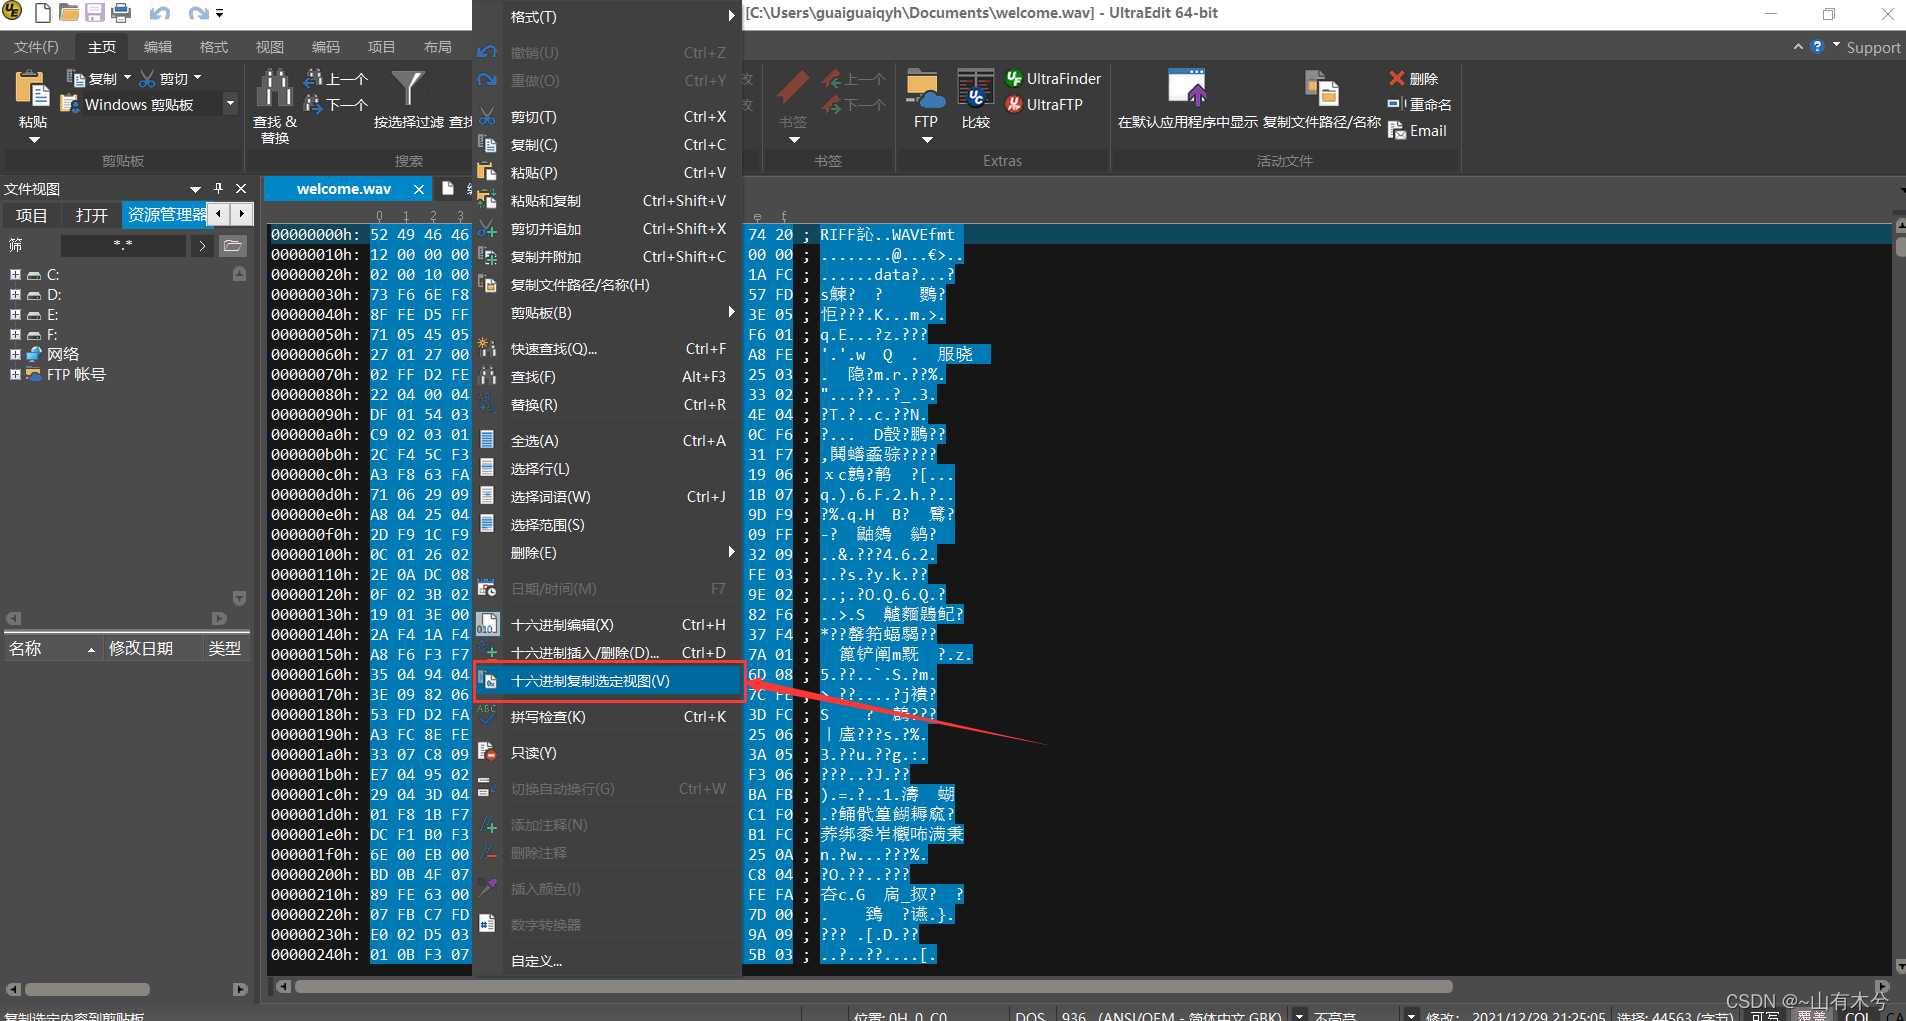
Task: Click previous bookmark (上一个) in search group
Action: [337, 79]
